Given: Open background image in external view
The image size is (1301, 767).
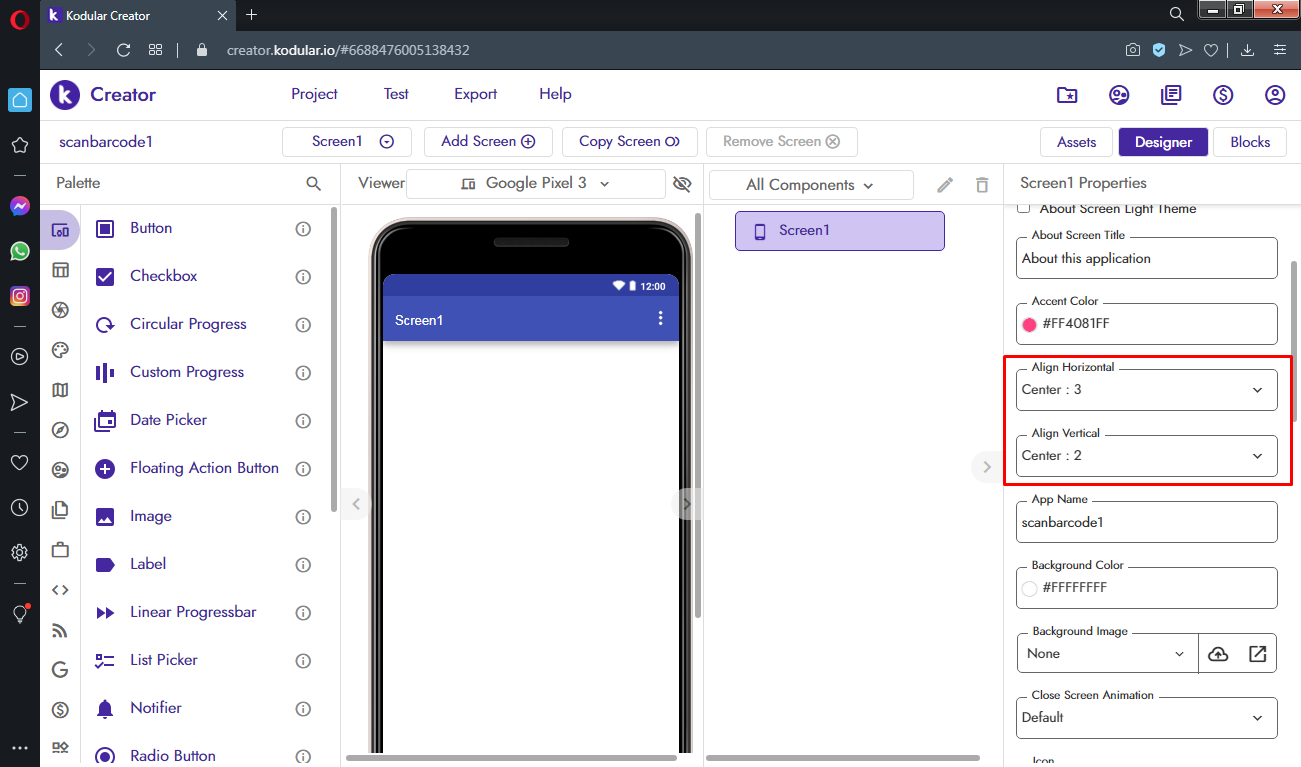Looking at the screenshot, I should tap(1258, 654).
